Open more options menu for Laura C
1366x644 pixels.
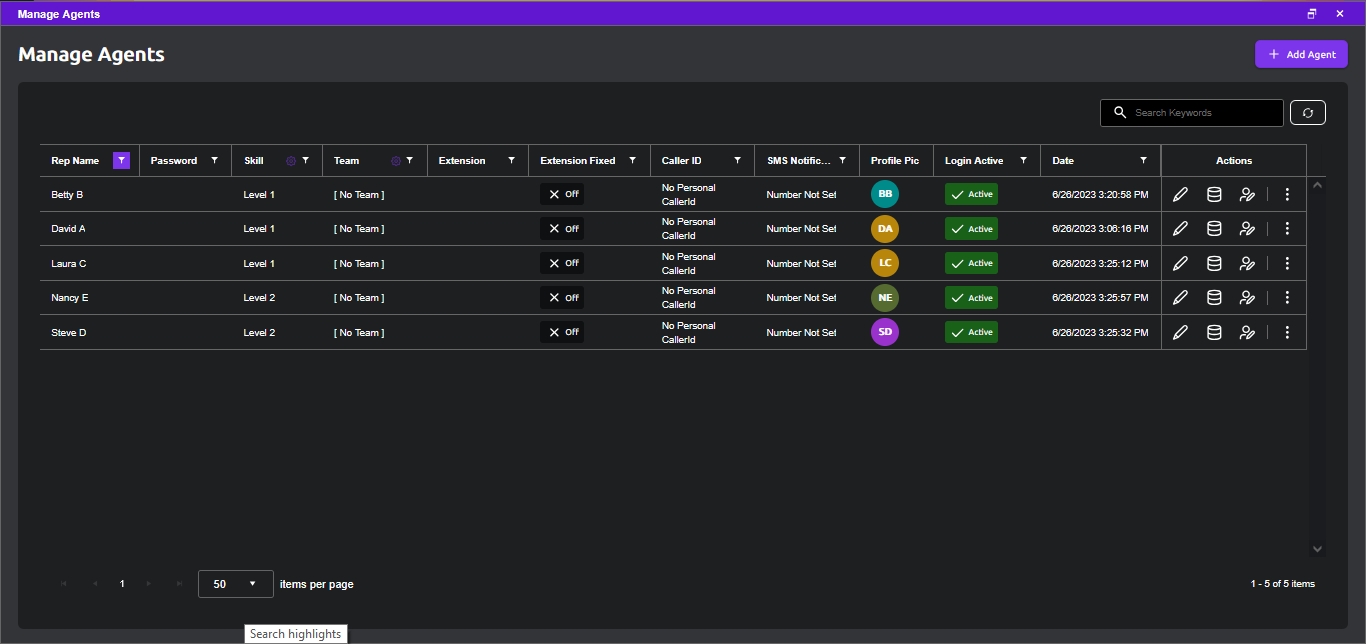pyautogui.click(x=1287, y=264)
